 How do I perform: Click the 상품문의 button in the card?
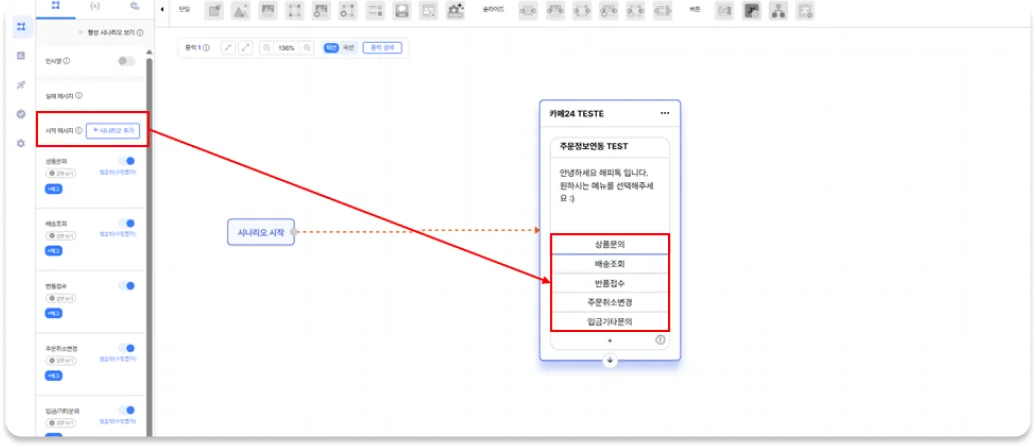[x=610, y=244]
